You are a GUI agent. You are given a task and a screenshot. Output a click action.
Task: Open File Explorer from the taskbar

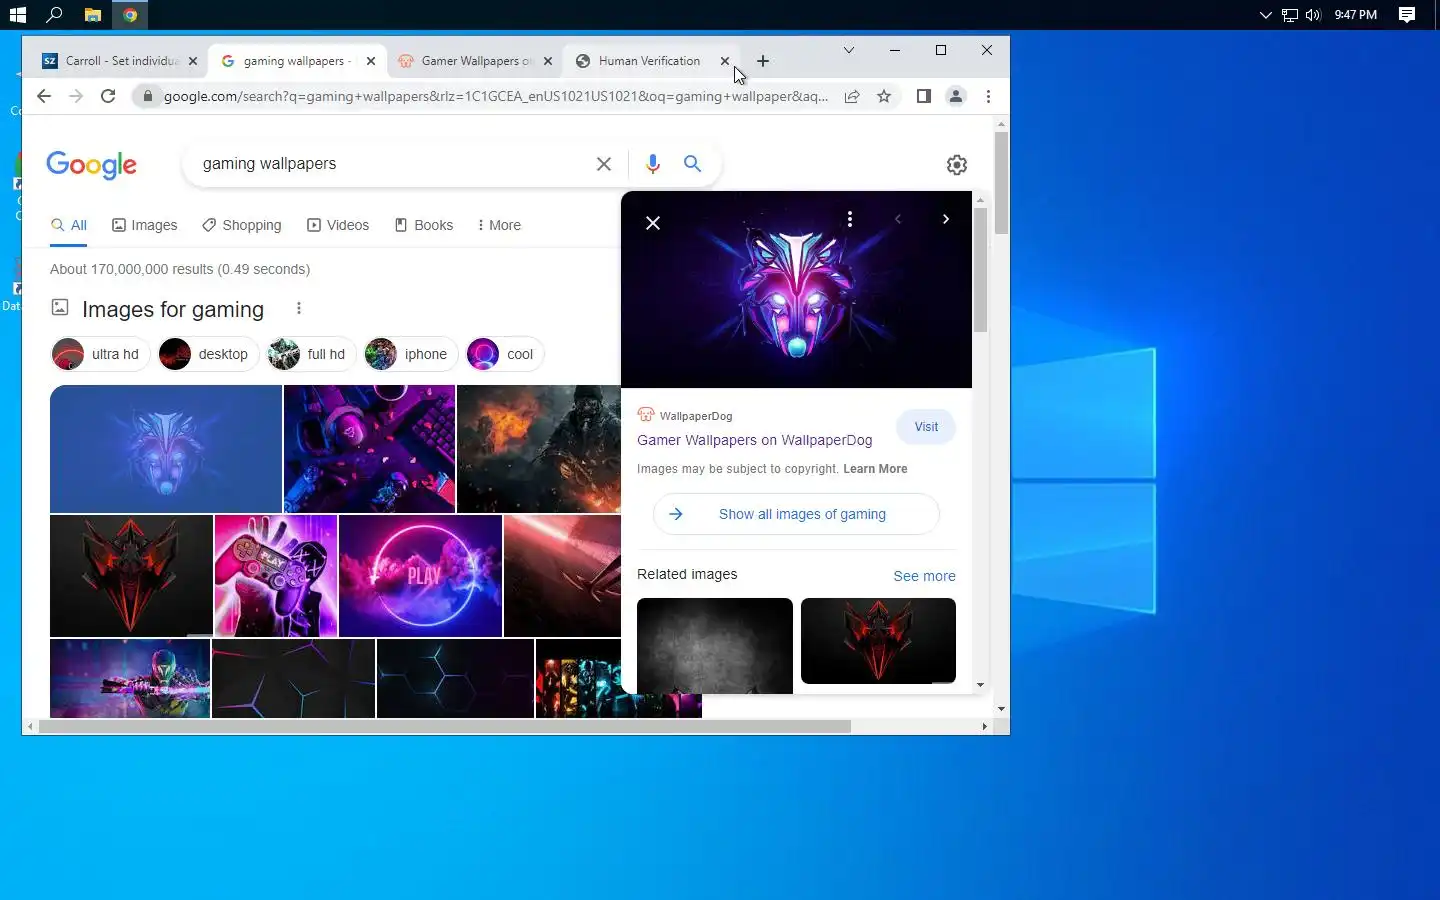(x=92, y=14)
